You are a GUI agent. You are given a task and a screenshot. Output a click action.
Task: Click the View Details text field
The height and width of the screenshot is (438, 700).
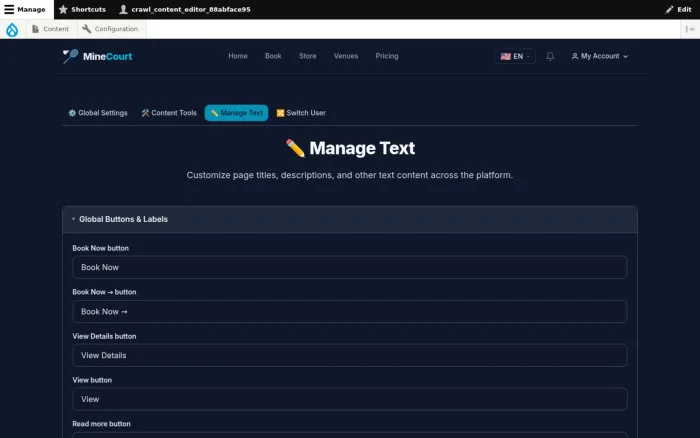pos(350,355)
